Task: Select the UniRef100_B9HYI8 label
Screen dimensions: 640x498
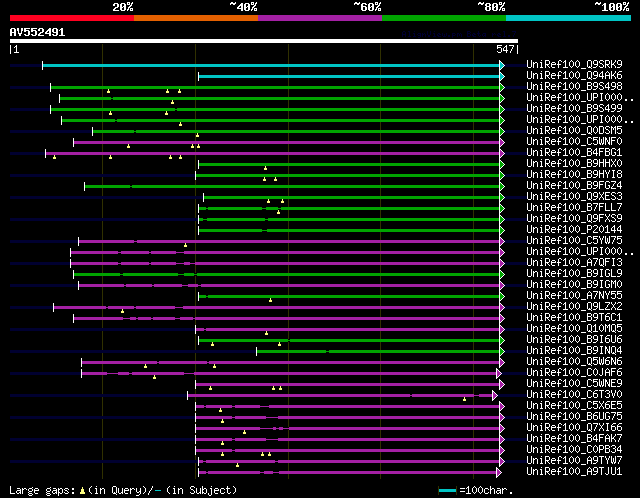Action: 574,175
